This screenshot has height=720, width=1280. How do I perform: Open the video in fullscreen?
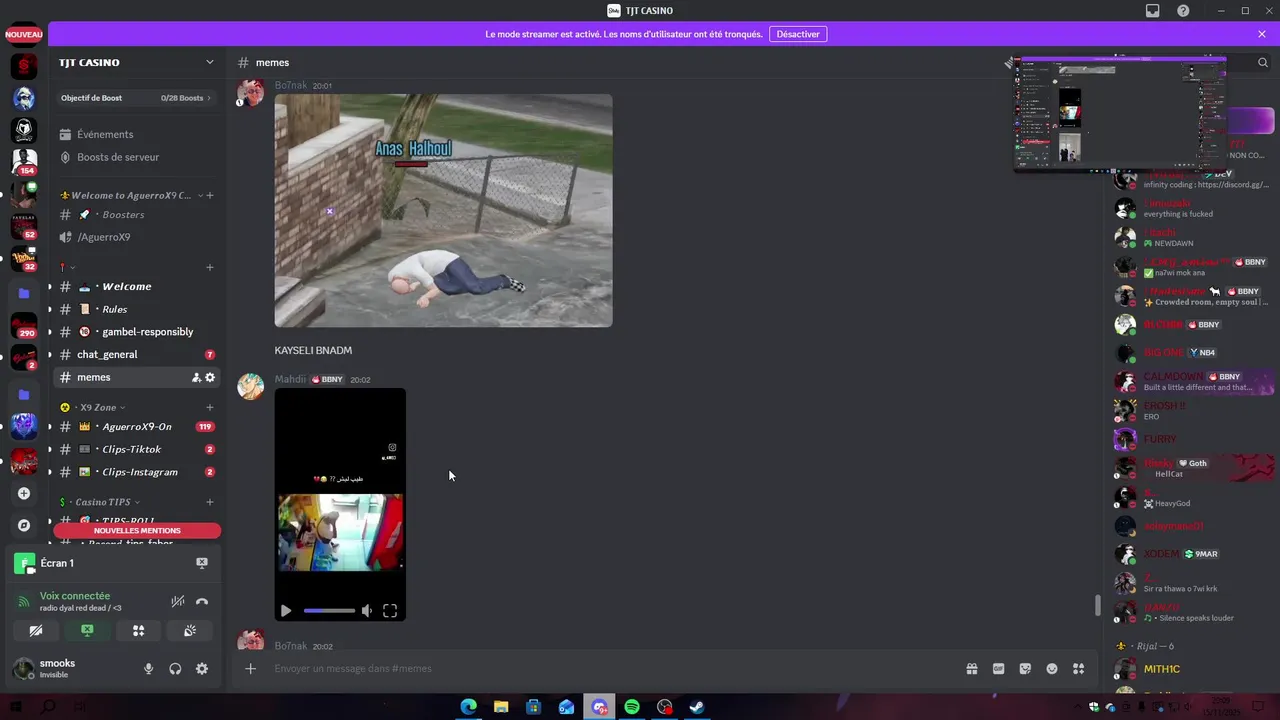(390, 611)
